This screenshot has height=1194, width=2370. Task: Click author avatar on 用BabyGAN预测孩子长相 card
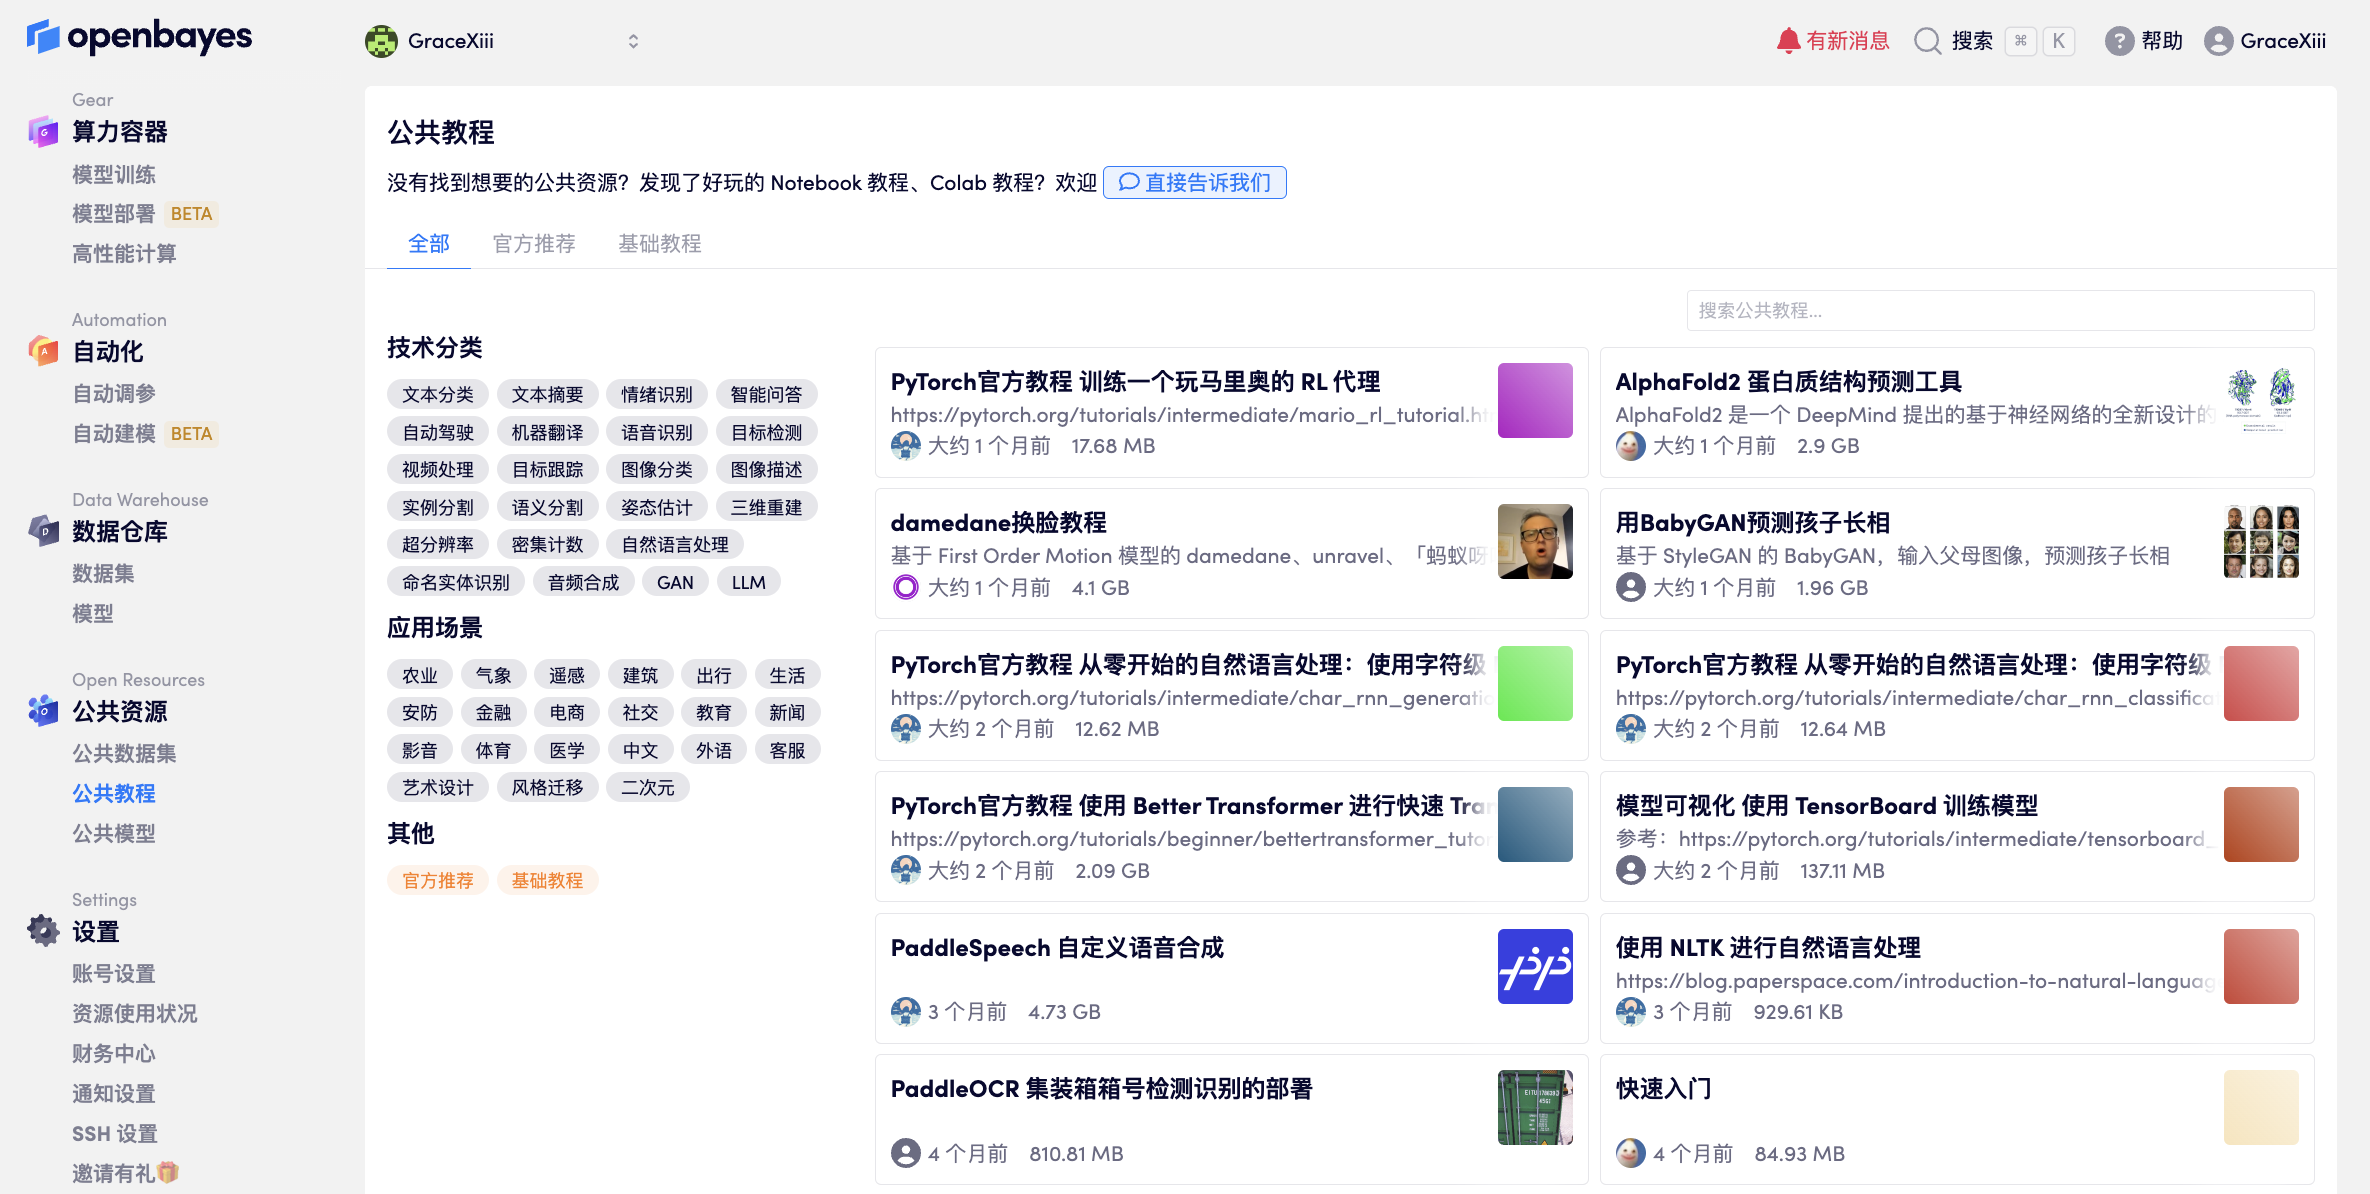point(1630,588)
